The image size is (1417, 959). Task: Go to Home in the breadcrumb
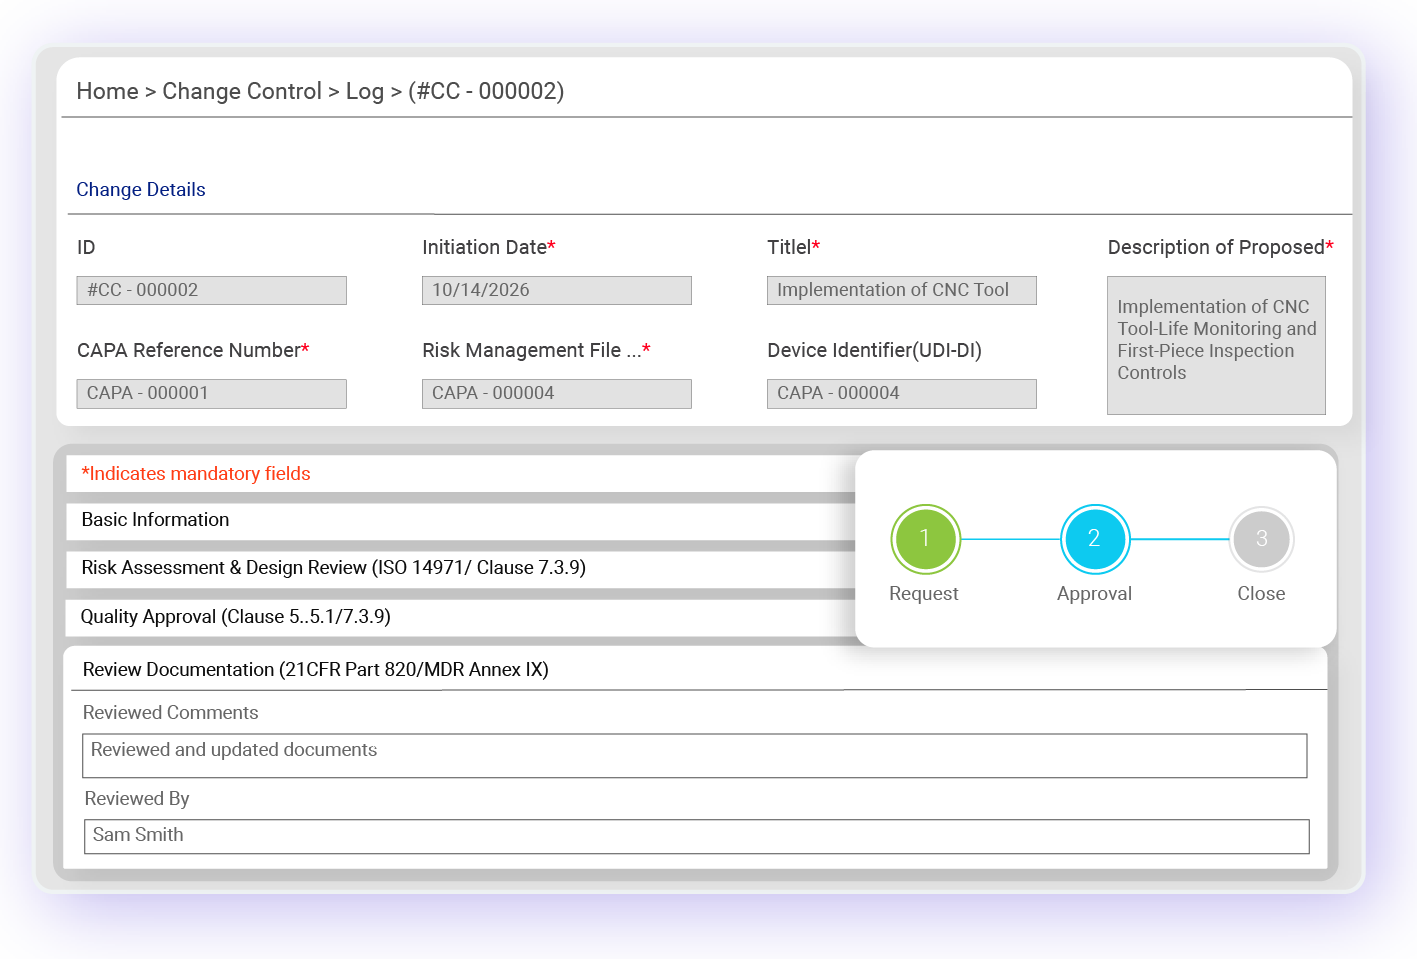pos(107,91)
